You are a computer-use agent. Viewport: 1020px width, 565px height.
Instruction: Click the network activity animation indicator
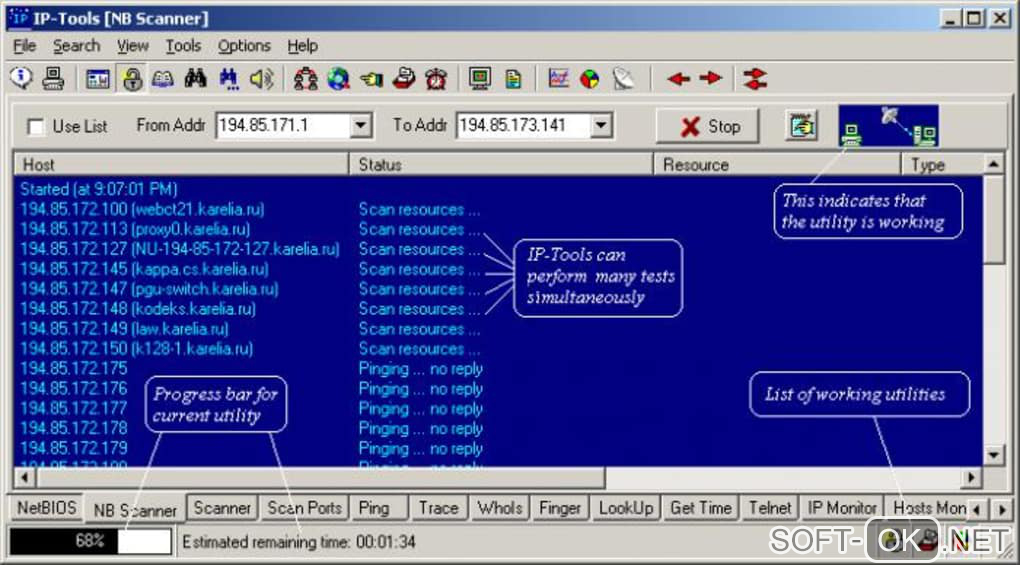(x=889, y=125)
